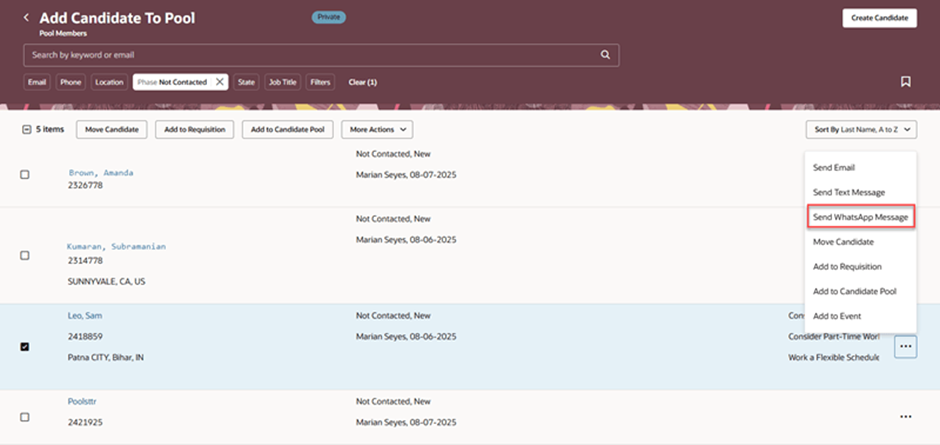Open the Phone filter chip
This screenshot has height=445, width=940.
point(71,82)
